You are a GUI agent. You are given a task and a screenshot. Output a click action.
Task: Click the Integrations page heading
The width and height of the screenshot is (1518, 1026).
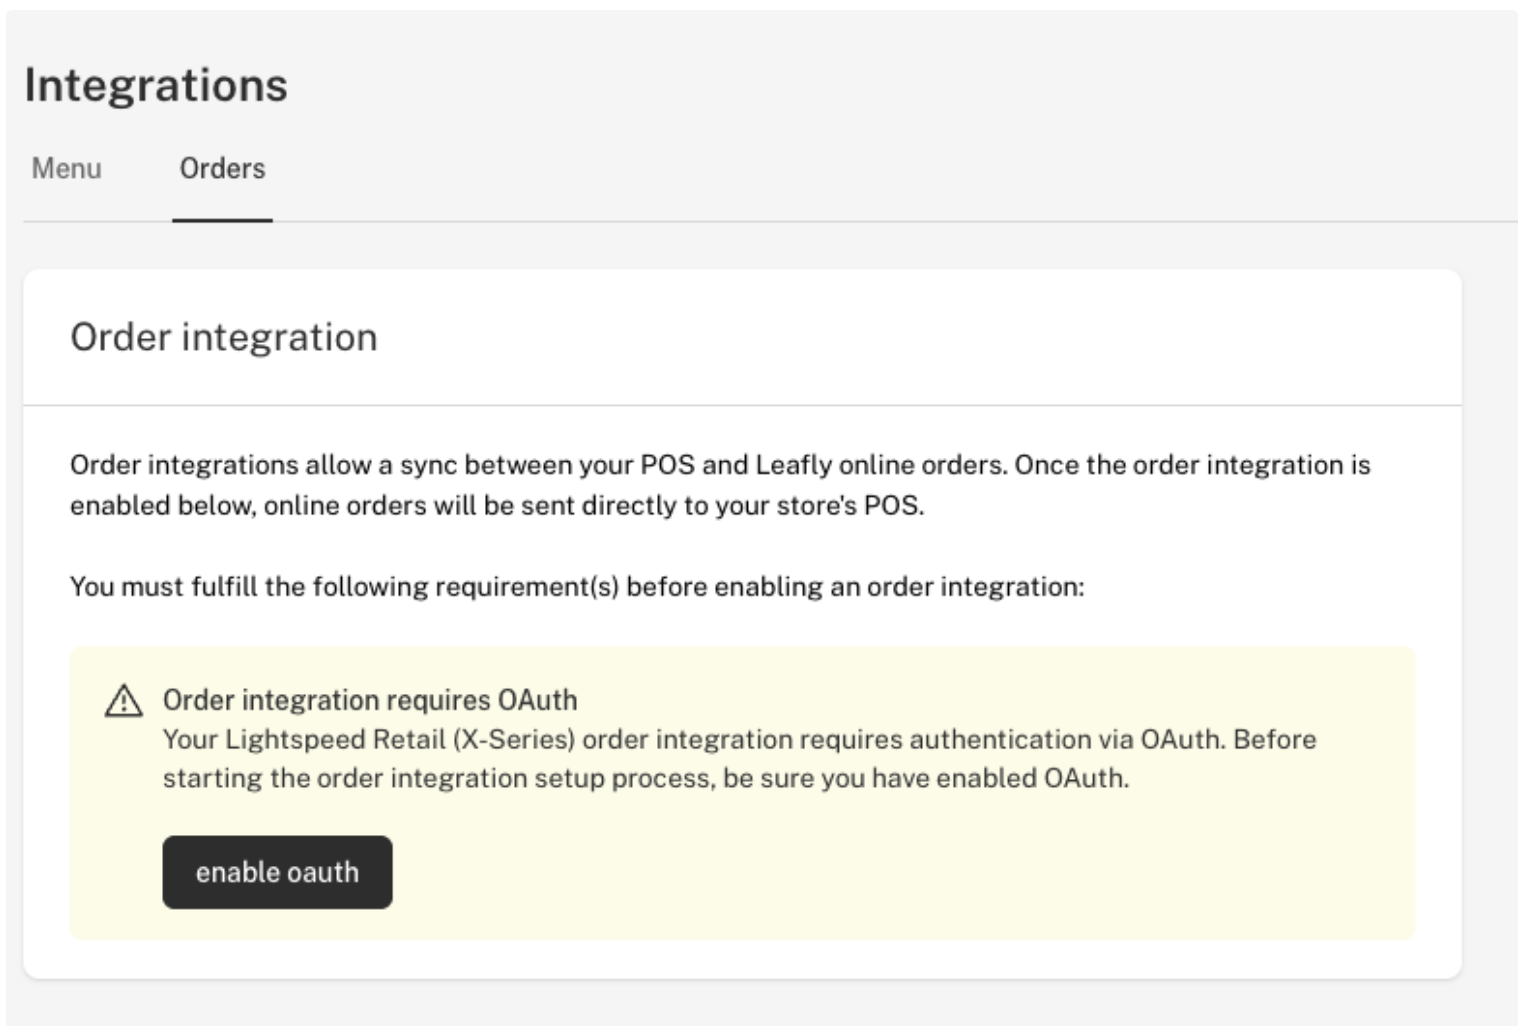point(156,85)
